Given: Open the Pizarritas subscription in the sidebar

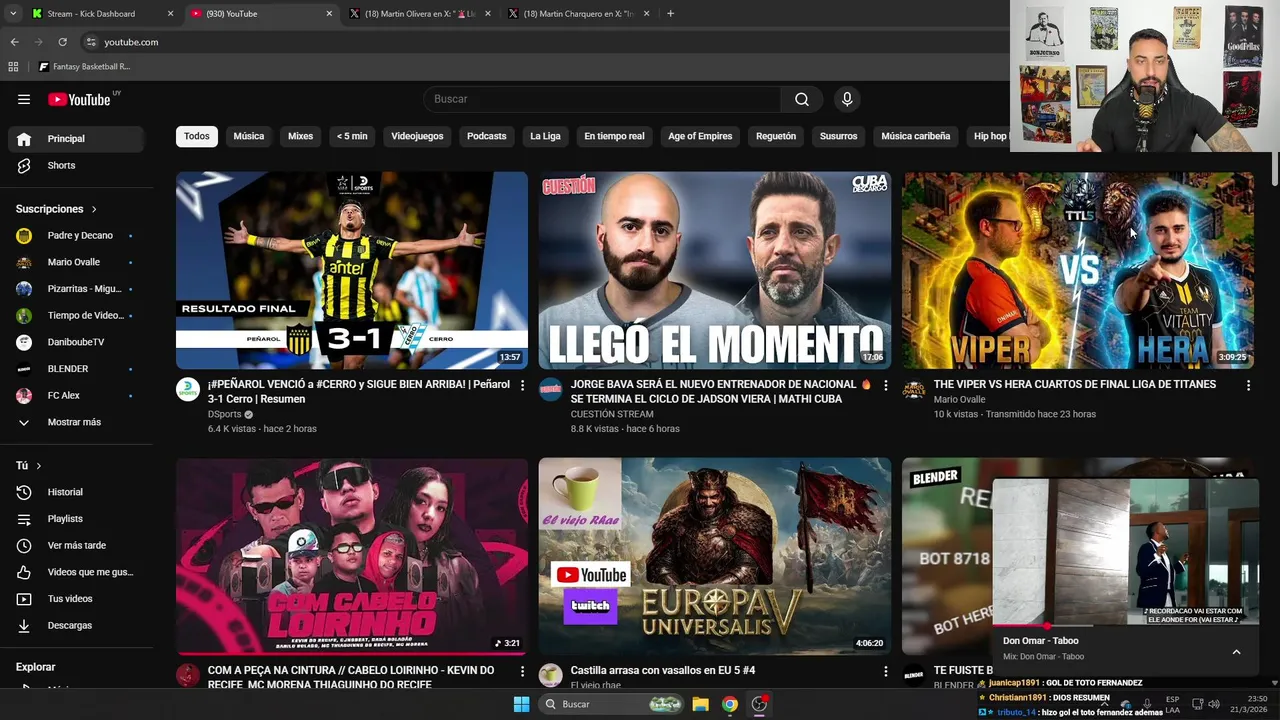Looking at the screenshot, I should pyautogui.click(x=76, y=289).
